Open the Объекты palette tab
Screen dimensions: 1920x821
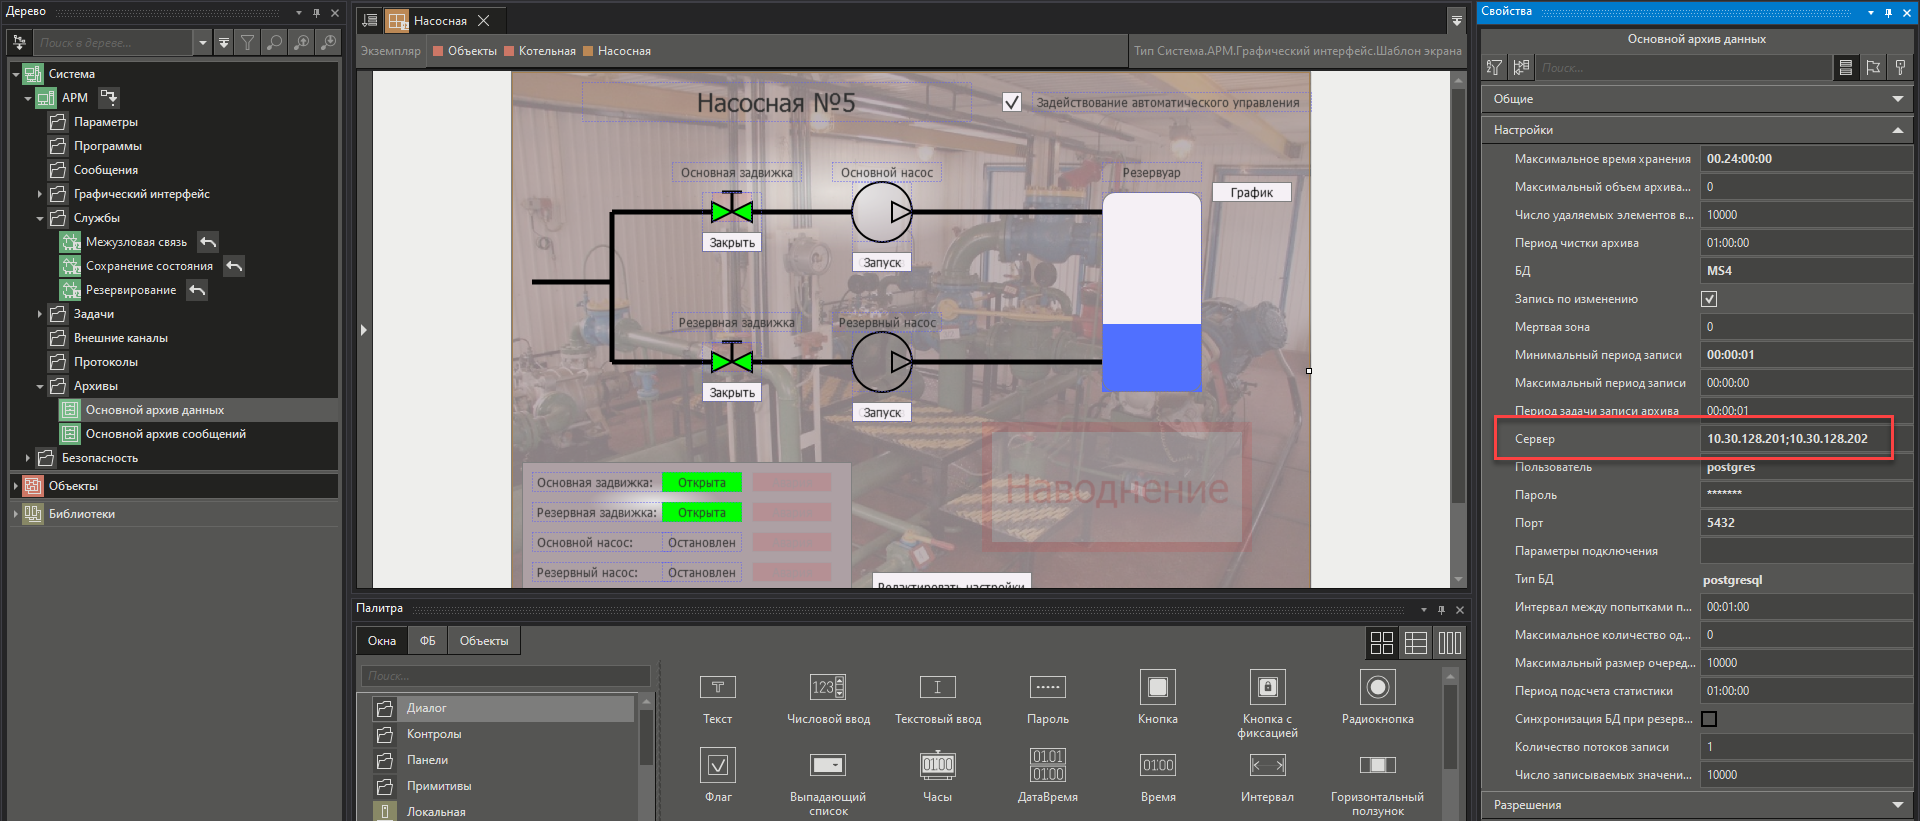pos(483,641)
